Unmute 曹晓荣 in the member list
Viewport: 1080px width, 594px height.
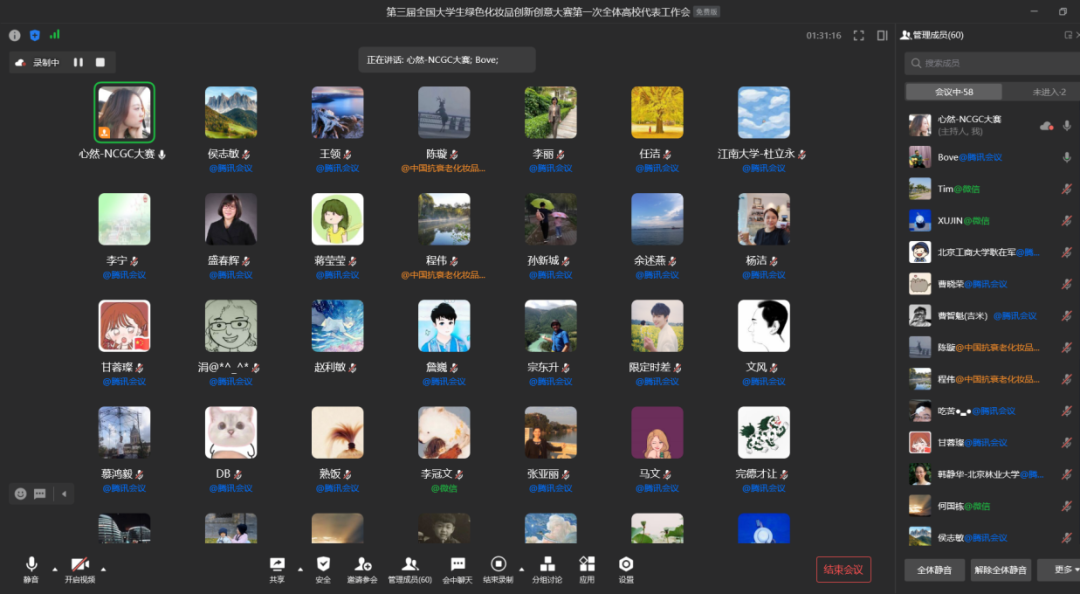pos(1066,284)
